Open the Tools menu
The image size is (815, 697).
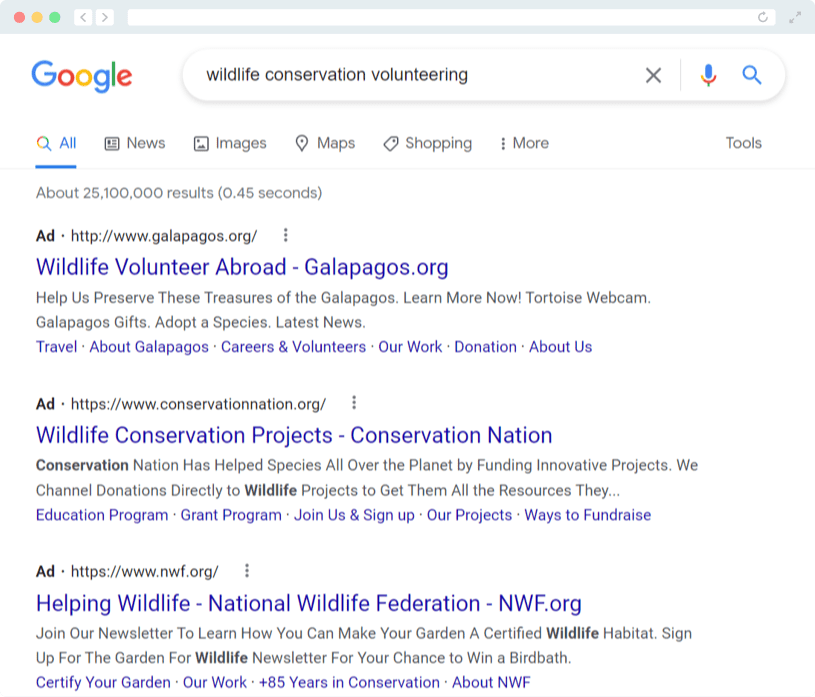tap(743, 143)
